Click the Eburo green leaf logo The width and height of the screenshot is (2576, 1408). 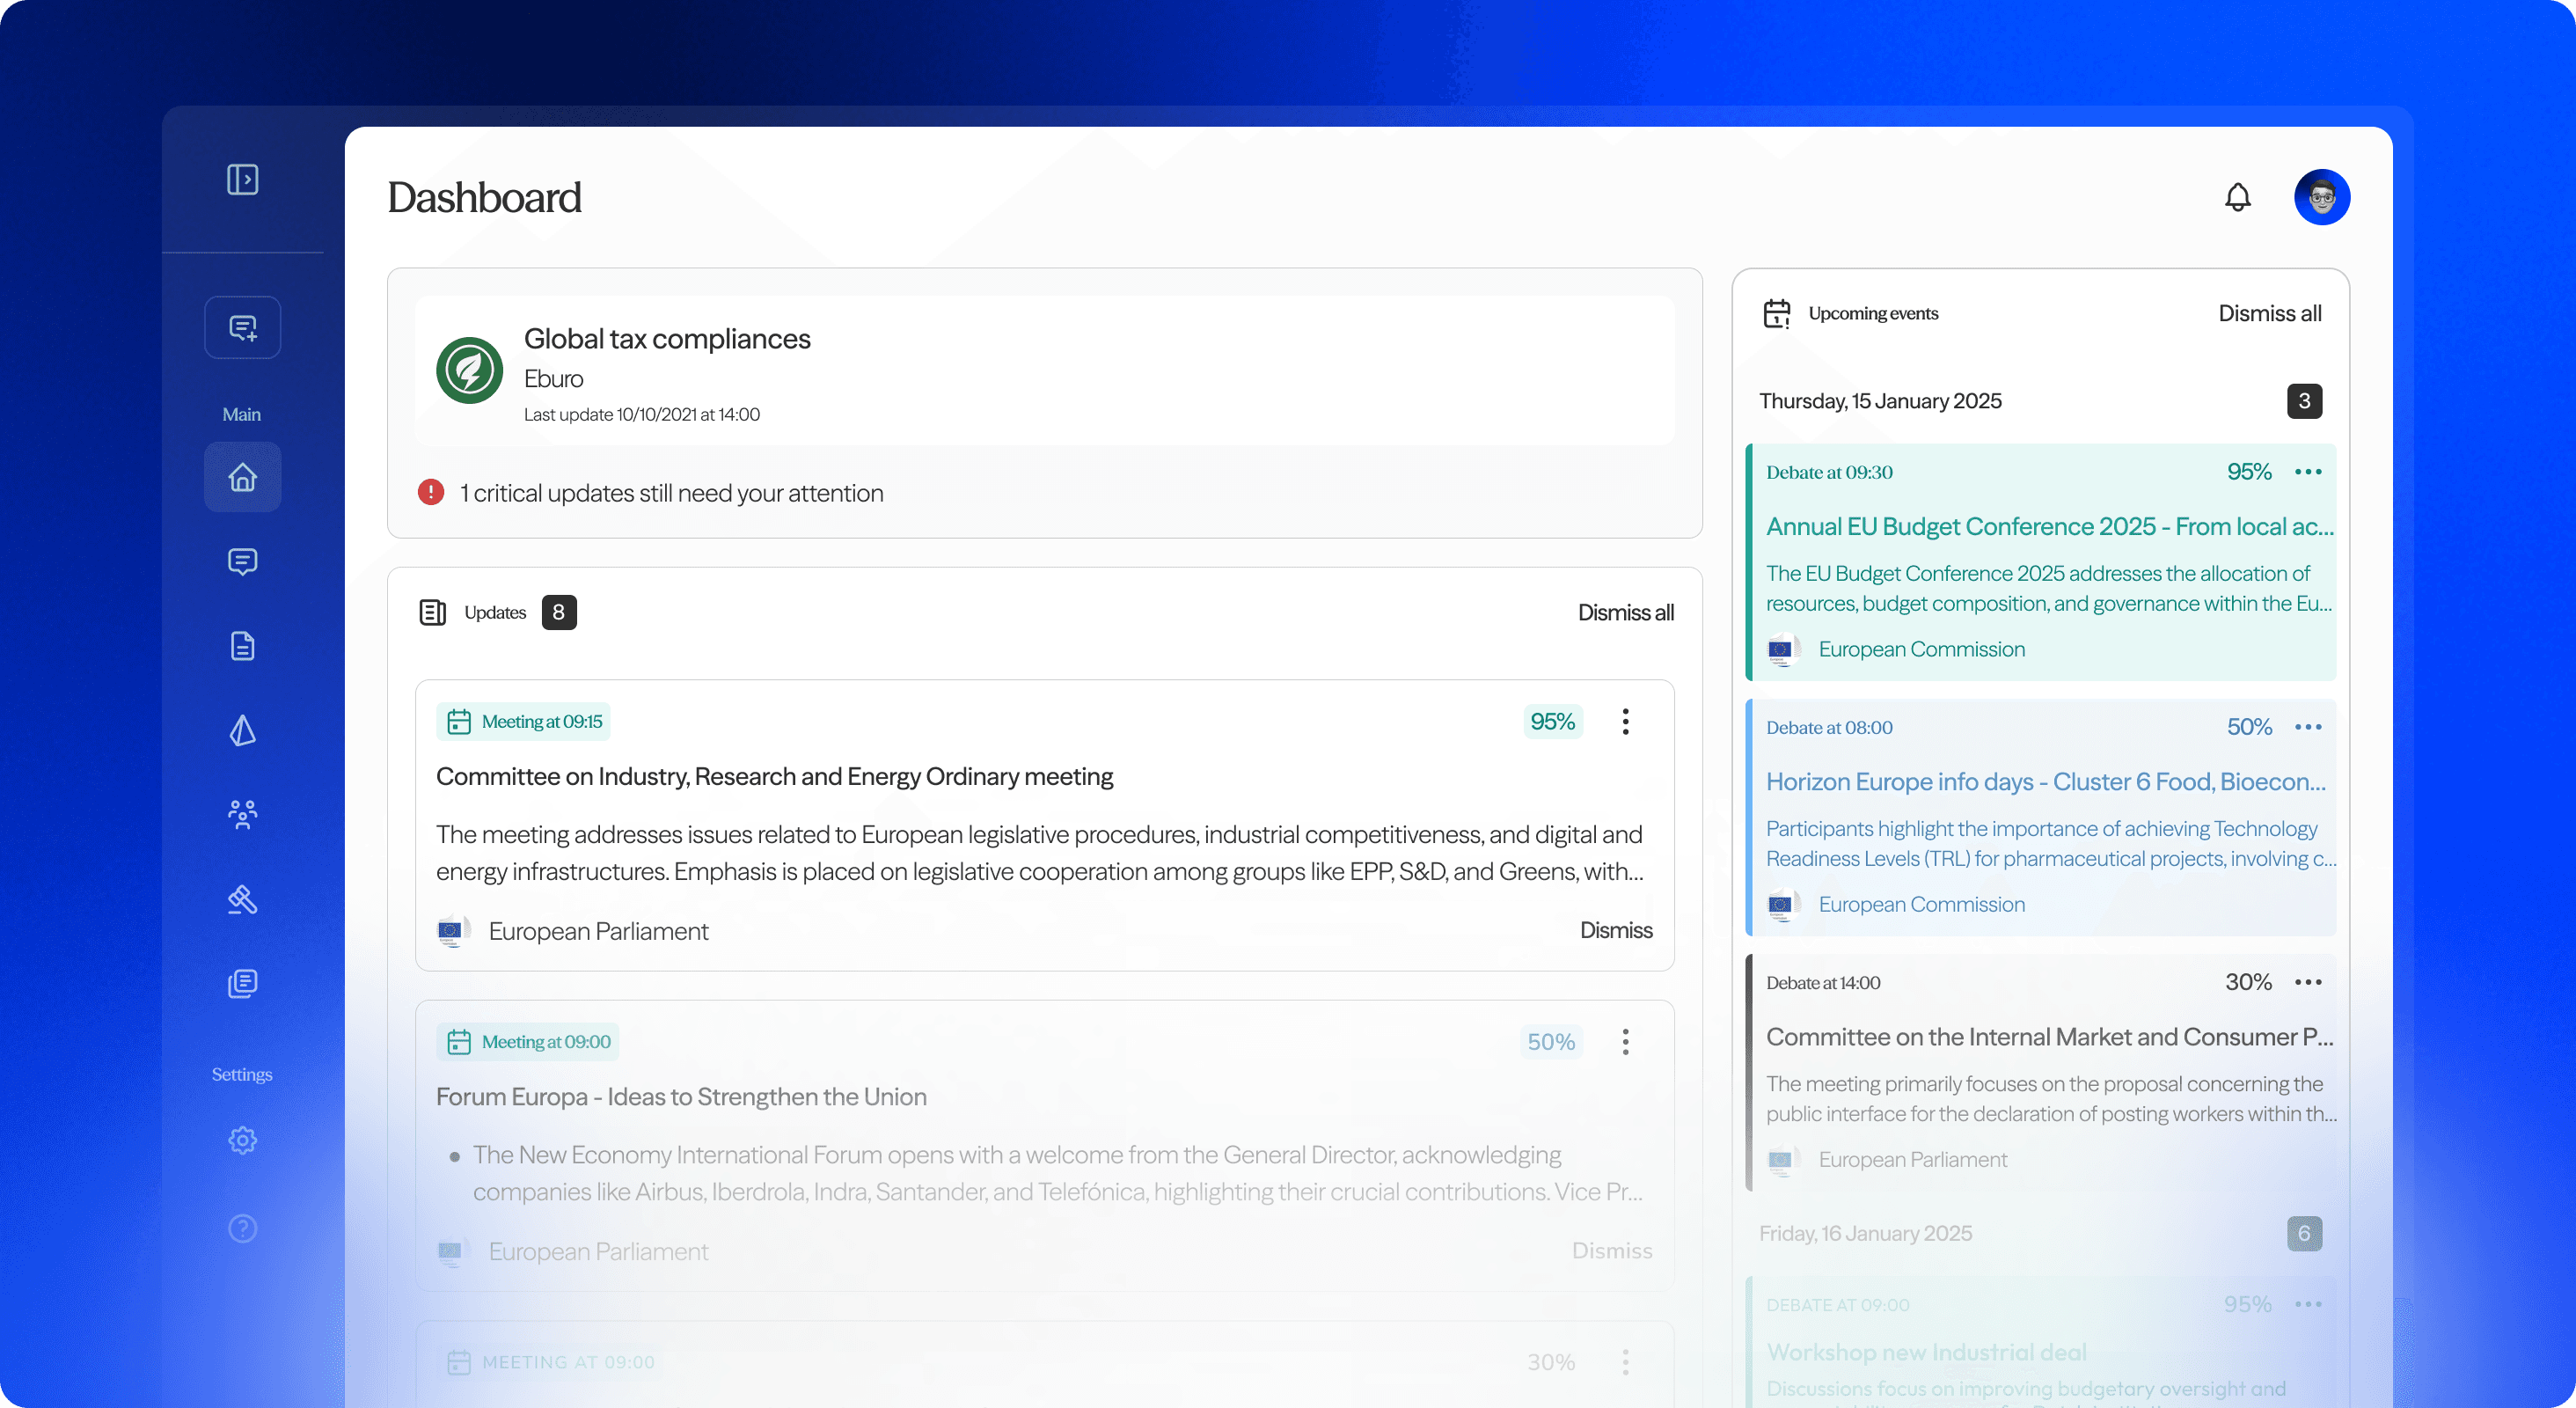point(469,370)
